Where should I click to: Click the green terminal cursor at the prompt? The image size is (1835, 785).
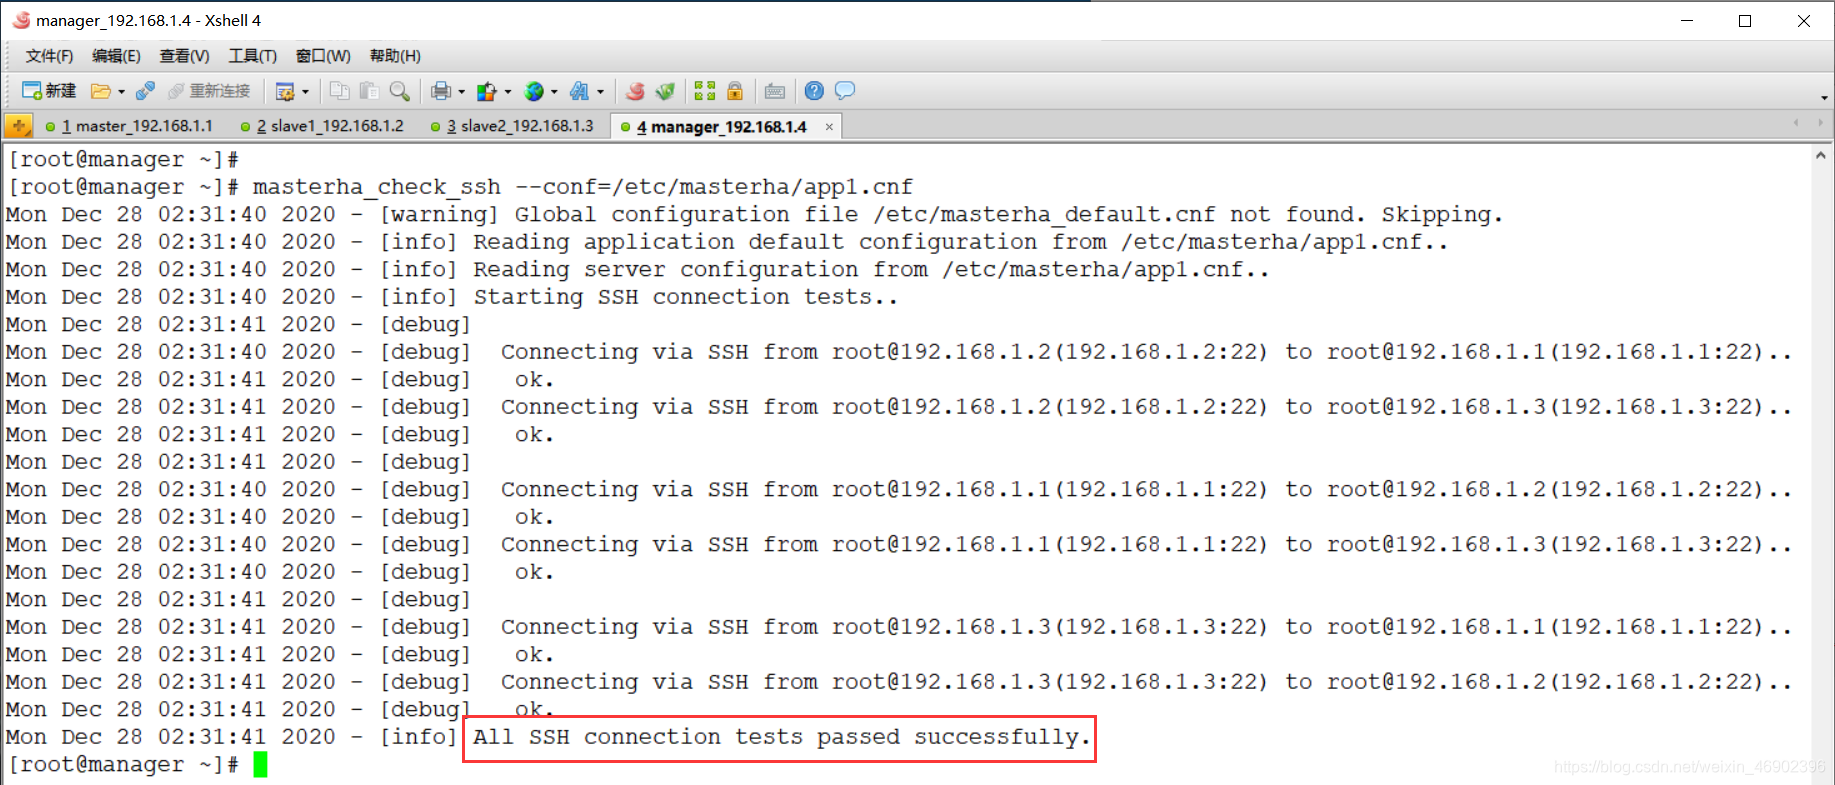260,765
